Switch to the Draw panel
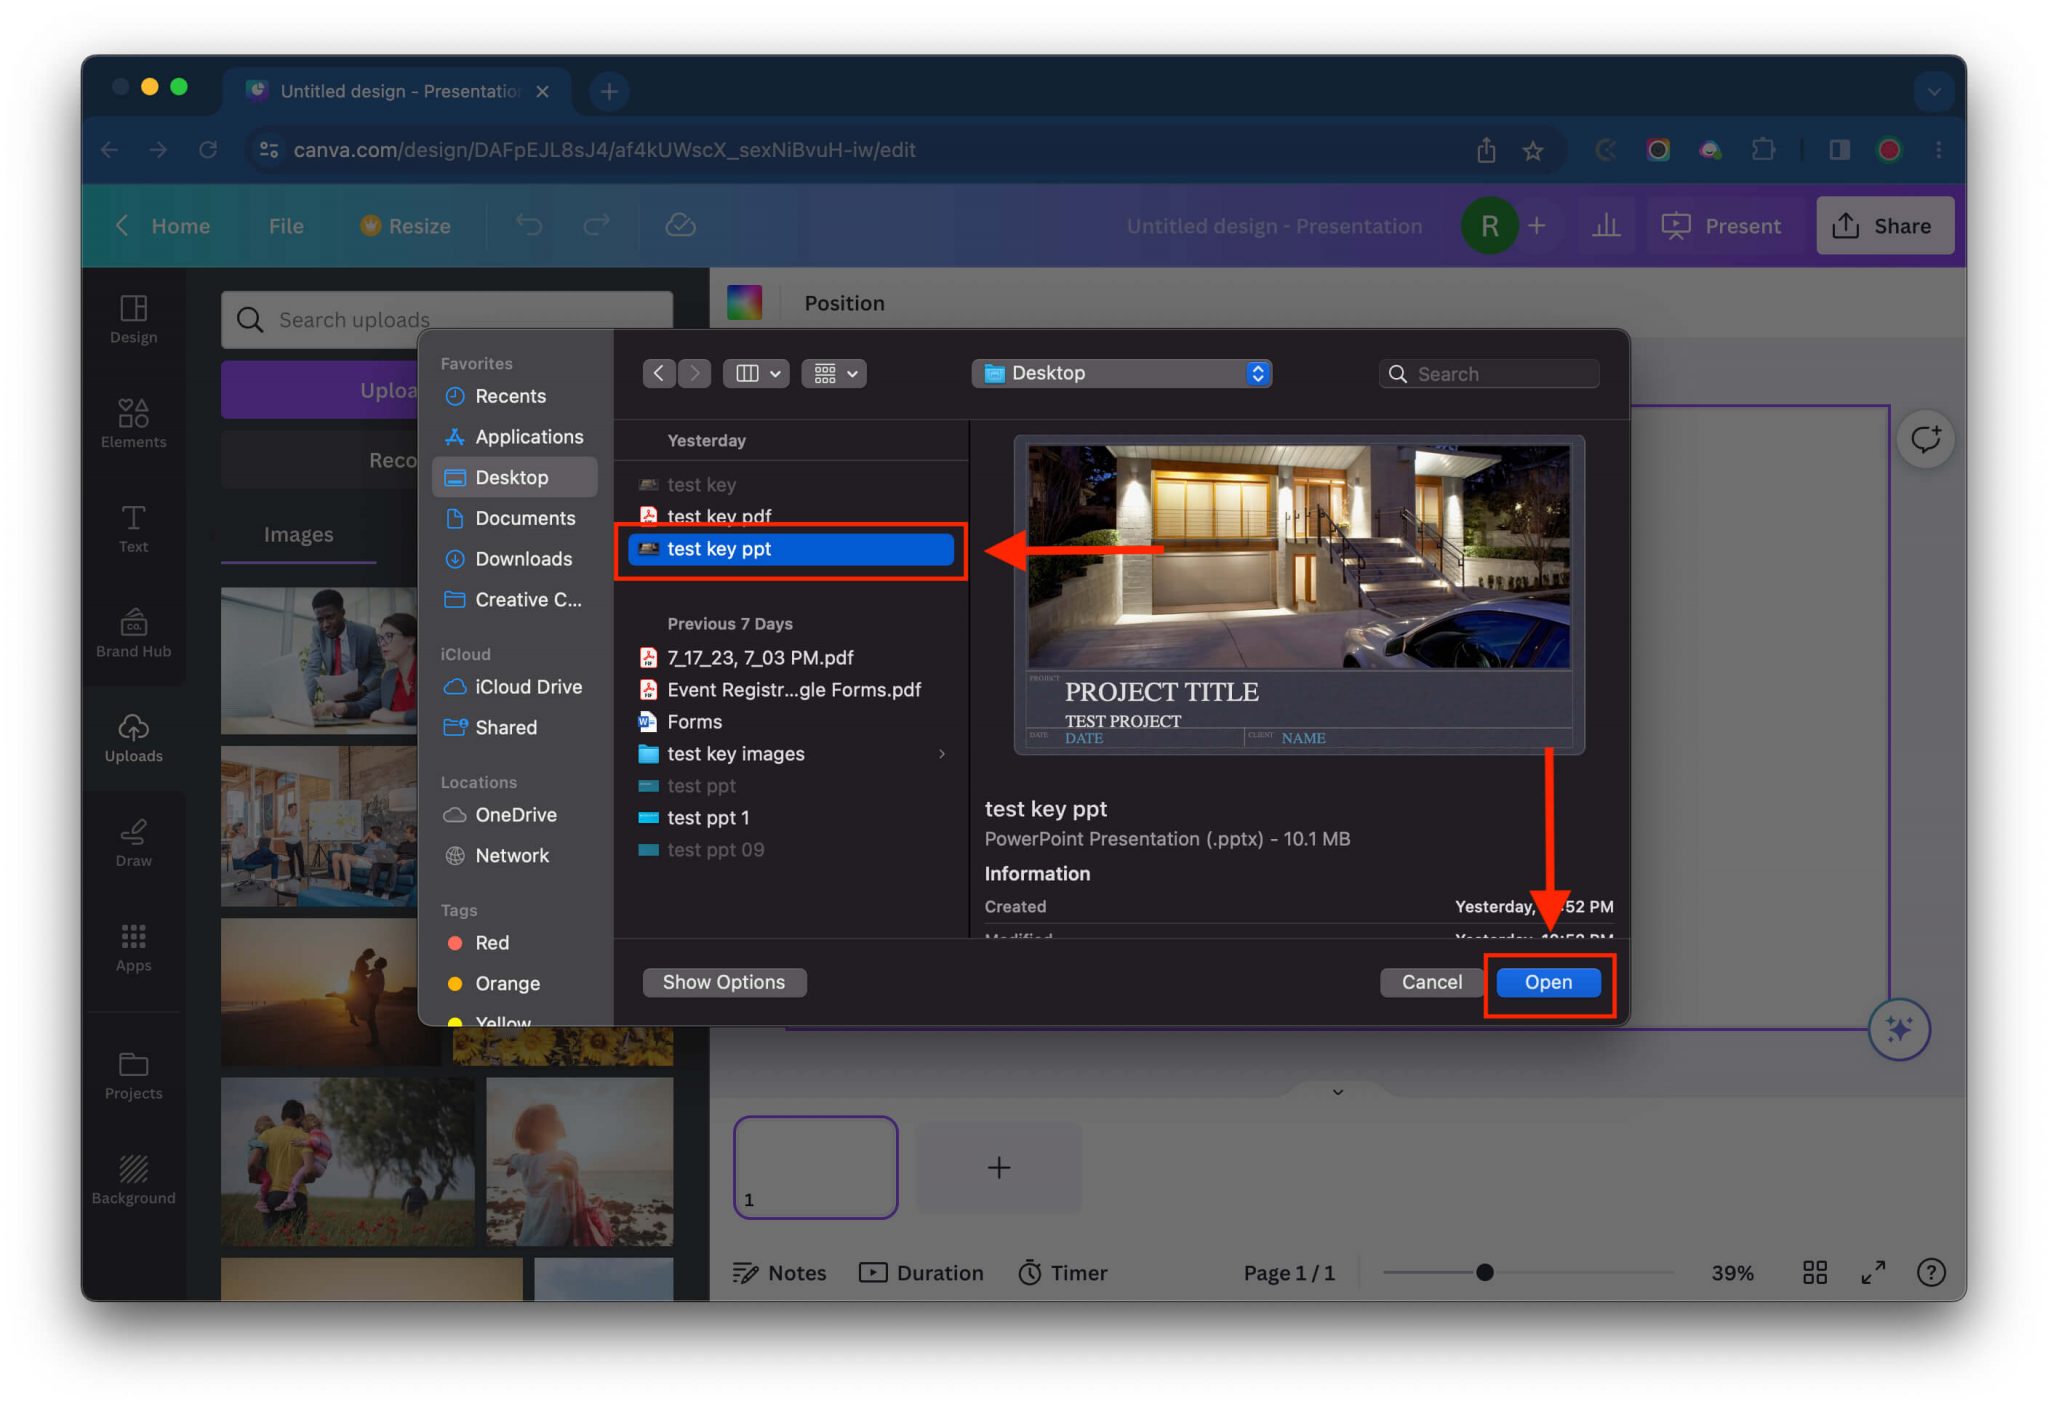2048x1409 pixels. pyautogui.click(x=133, y=841)
